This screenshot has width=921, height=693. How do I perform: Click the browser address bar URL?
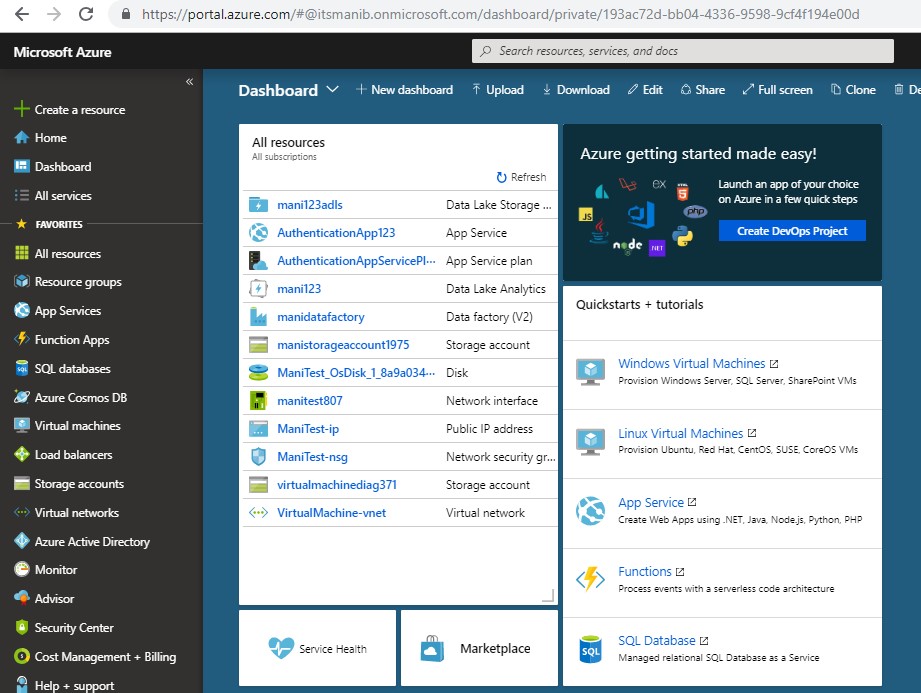tap(500, 14)
